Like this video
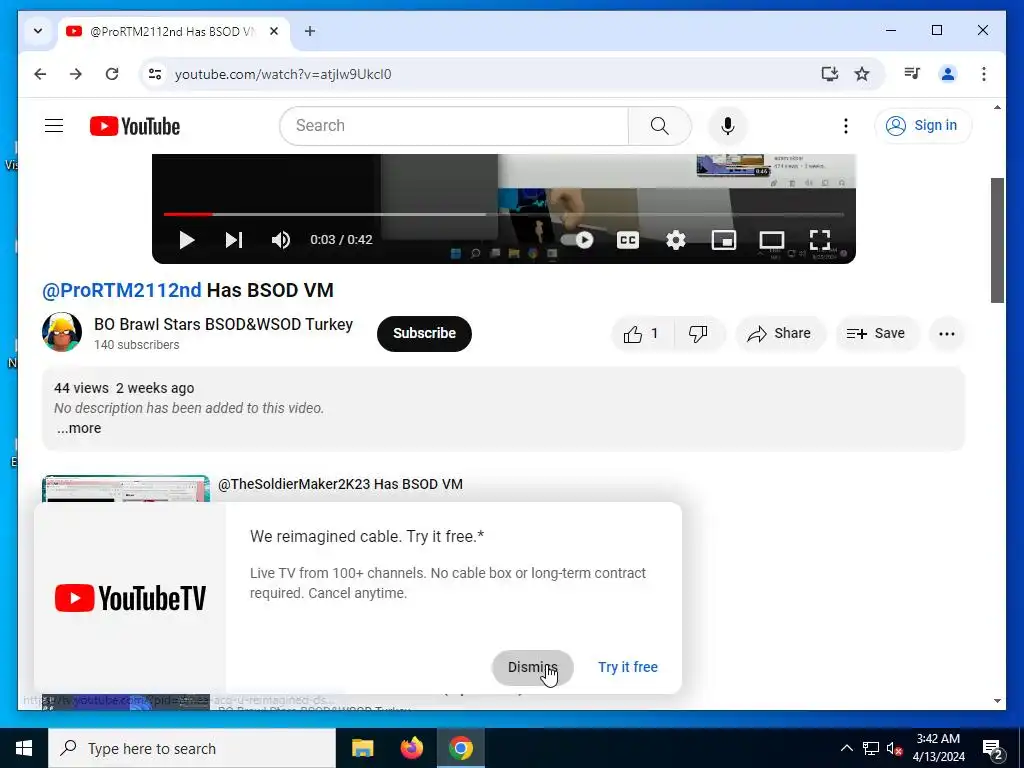1024x768 pixels. coord(642,334)
